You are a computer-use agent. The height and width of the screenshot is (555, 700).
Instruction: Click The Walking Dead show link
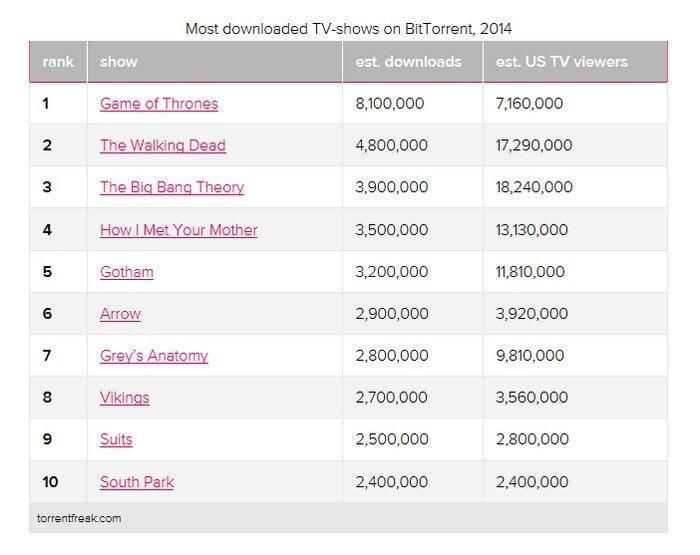click(x=163, y=145)
